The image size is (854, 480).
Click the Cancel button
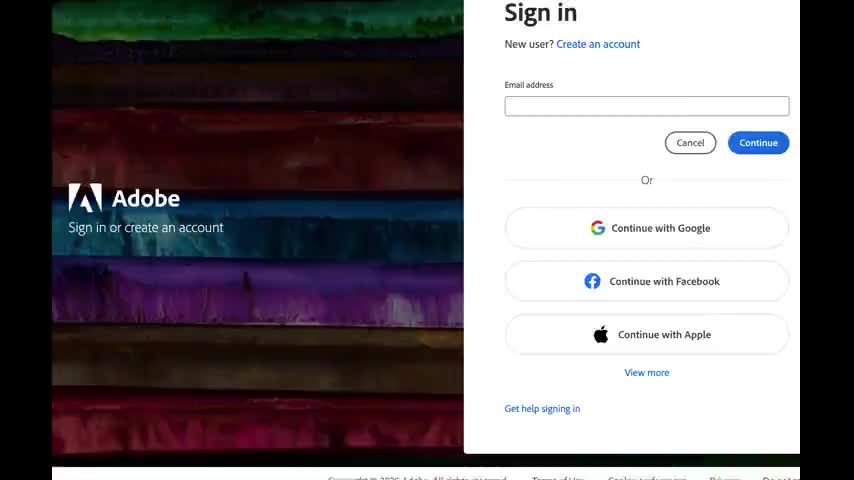690,143
